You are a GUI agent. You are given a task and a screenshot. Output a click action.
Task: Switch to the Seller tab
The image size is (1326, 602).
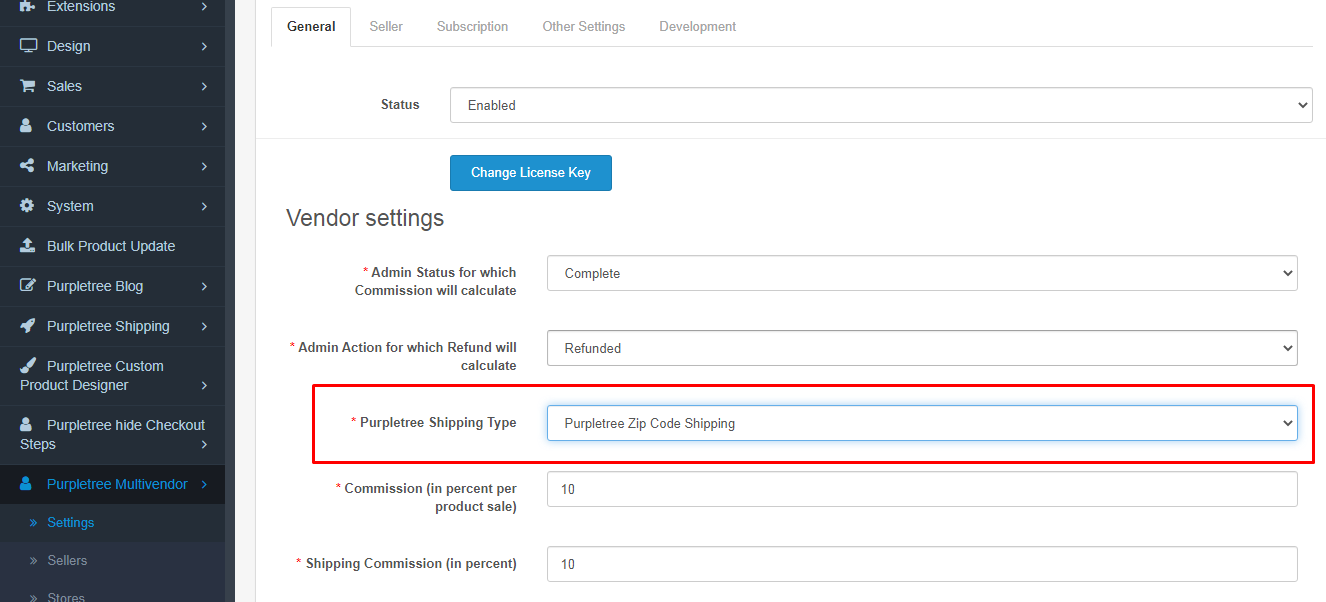pyautogui.click(x=386, y=27)
